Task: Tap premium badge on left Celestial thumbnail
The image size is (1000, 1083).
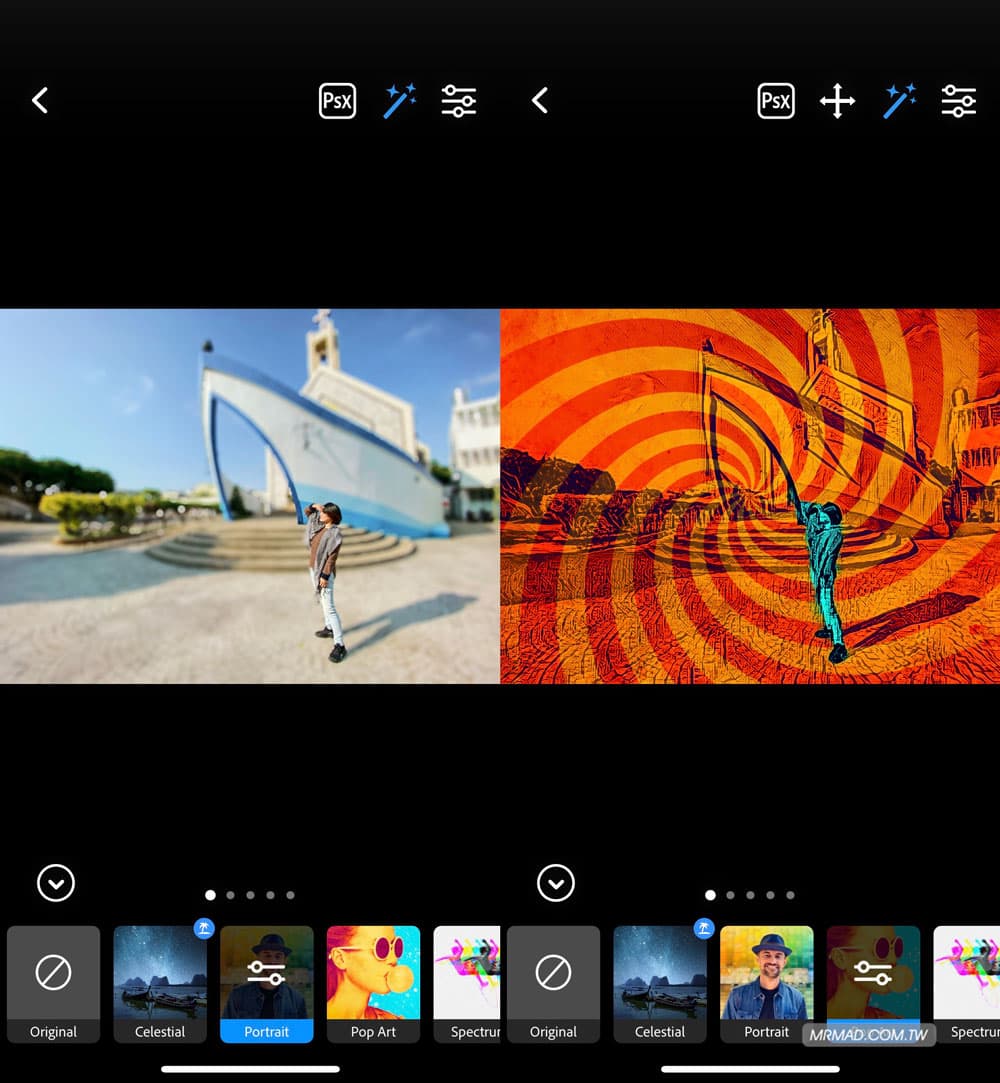Action: (204, 928)
